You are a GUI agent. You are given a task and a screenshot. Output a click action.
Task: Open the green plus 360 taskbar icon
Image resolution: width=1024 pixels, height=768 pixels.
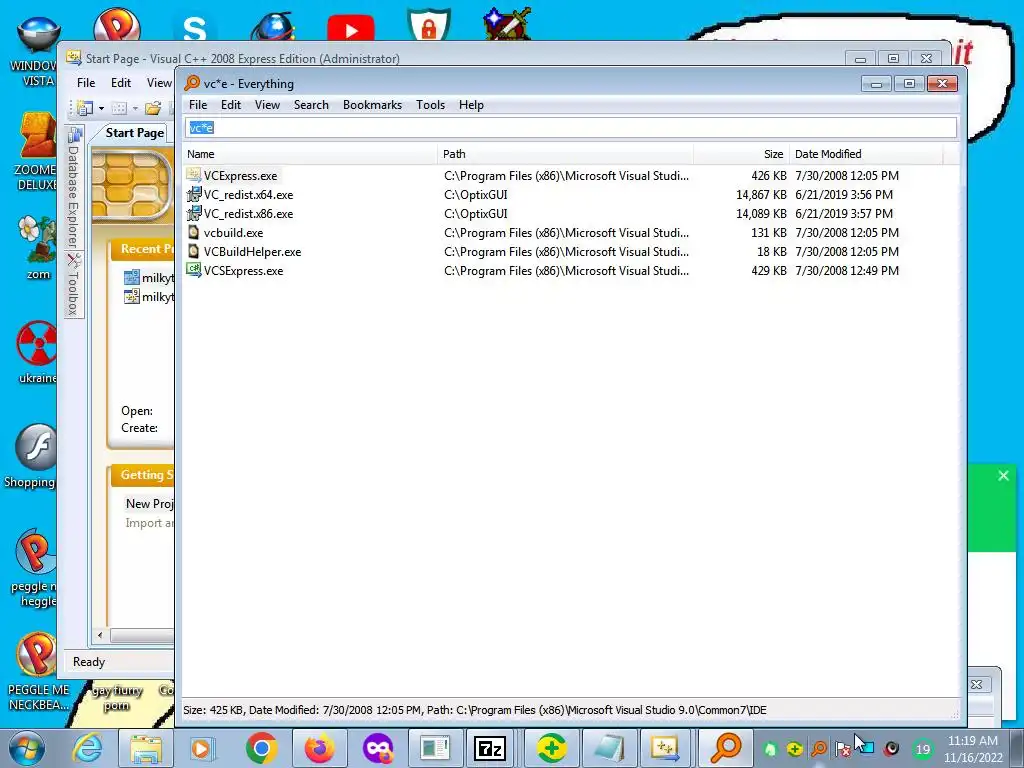coord(551,748)
